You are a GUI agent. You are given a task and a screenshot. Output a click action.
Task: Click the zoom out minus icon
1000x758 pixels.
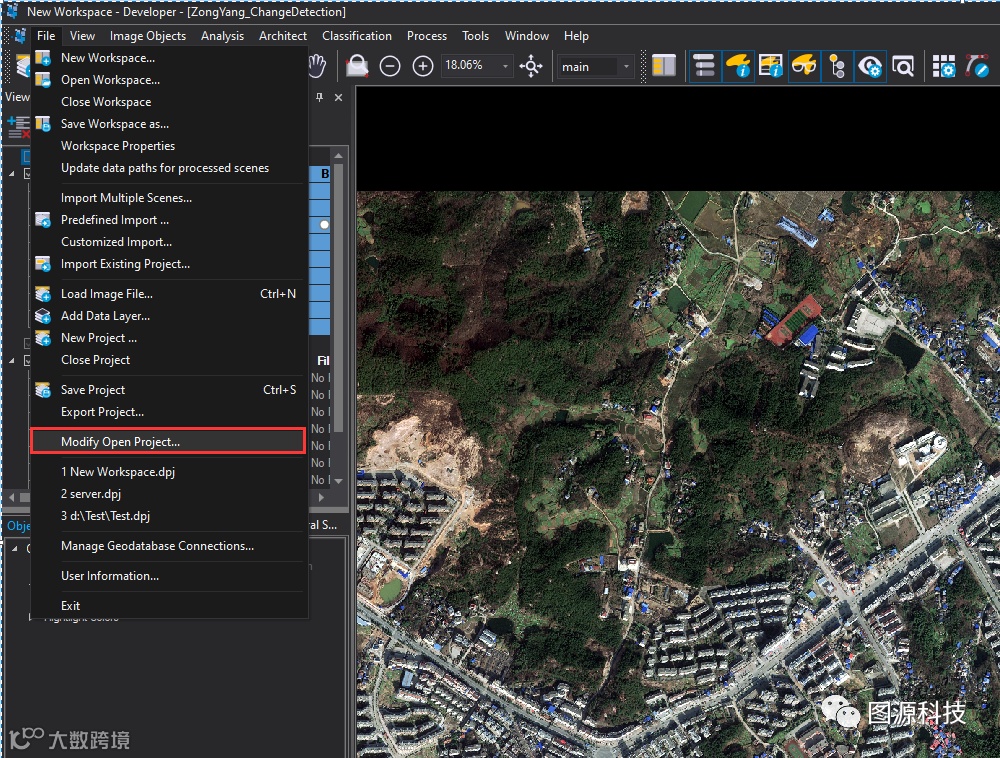[x=390, y=66]
